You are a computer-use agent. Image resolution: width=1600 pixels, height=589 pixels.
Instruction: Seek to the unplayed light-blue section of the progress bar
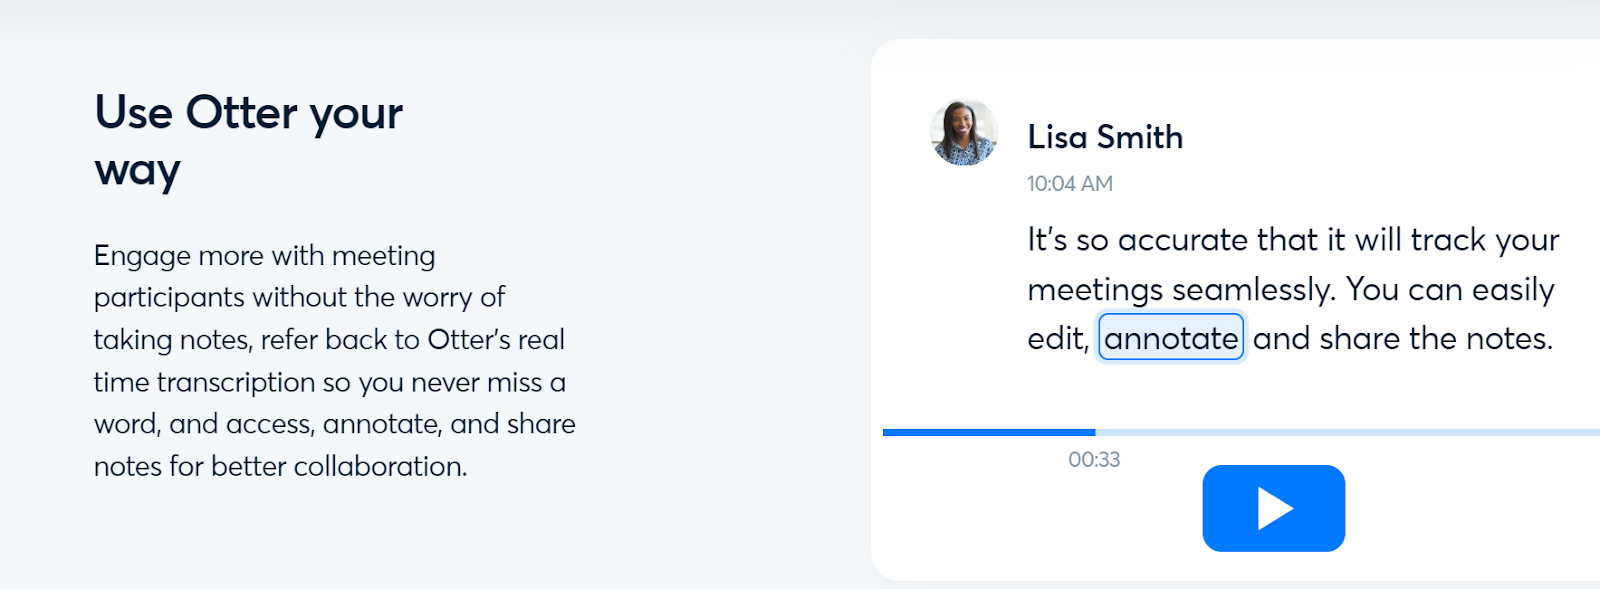[x=1347, y=432]
